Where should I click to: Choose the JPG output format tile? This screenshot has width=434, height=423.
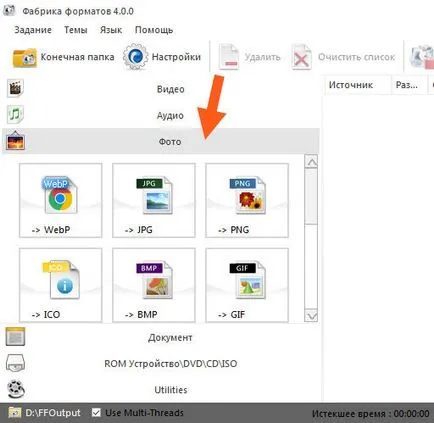coord(154,200)
